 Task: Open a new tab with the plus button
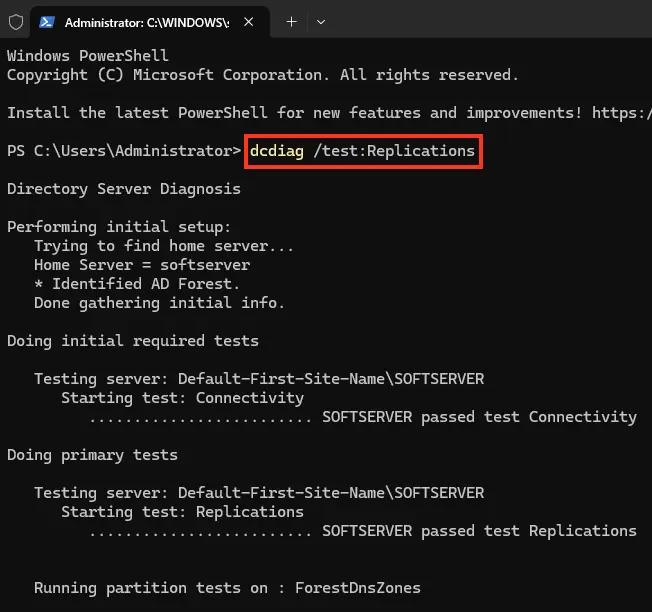click(x=291, y=21)
